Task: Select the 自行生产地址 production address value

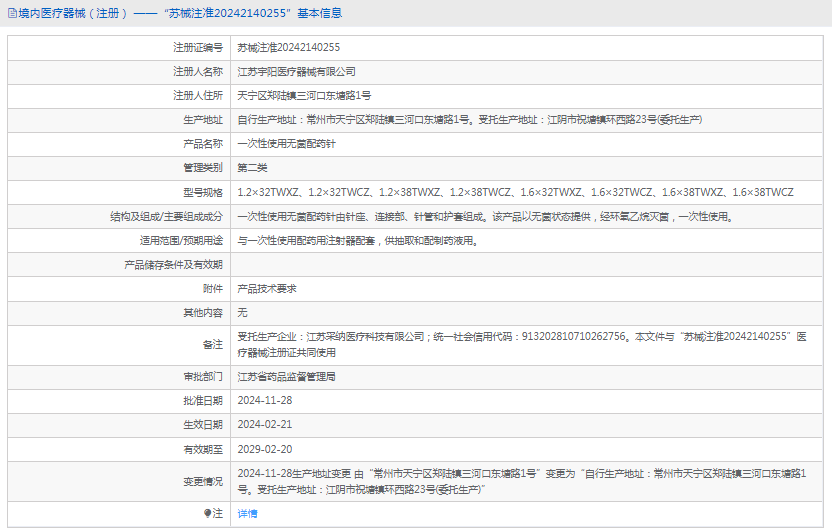Action: [x=470, y=120]
